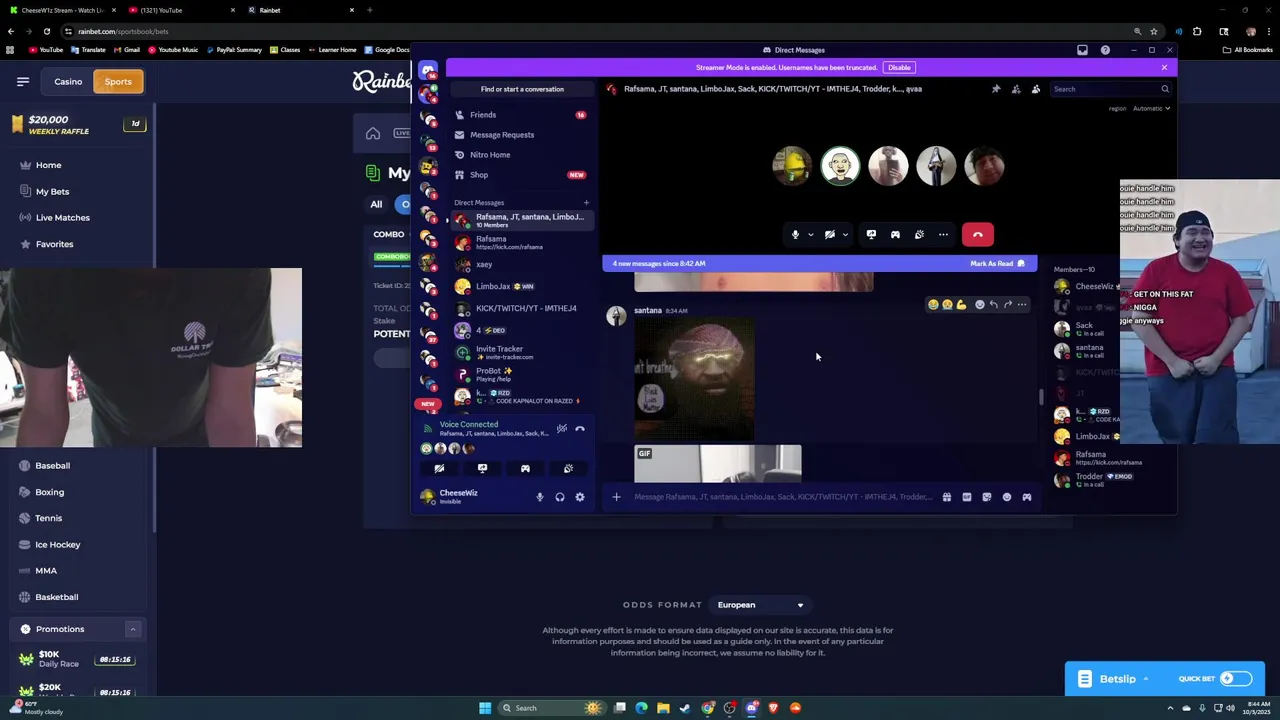Image resolution: width=1280 pixels, height=720 pixels.
Task: Mute microphone in call controls
Action: [795, 235]
